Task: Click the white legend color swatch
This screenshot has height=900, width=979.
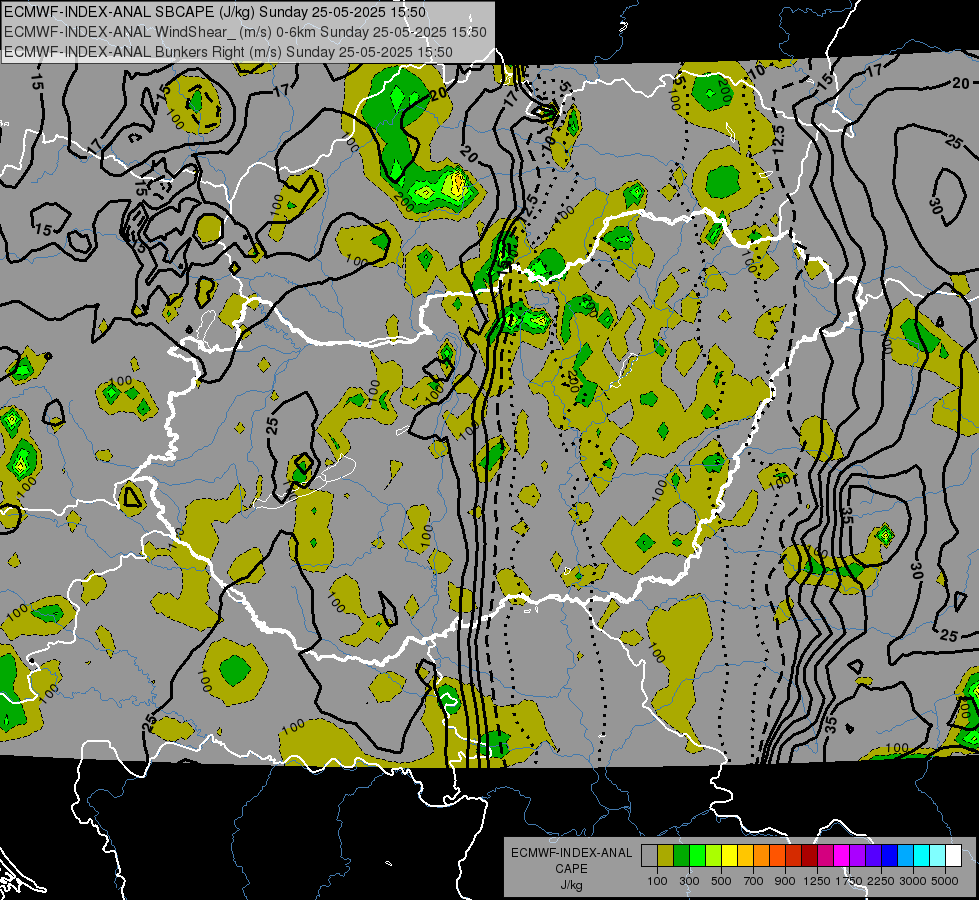Action: [953, 856]
